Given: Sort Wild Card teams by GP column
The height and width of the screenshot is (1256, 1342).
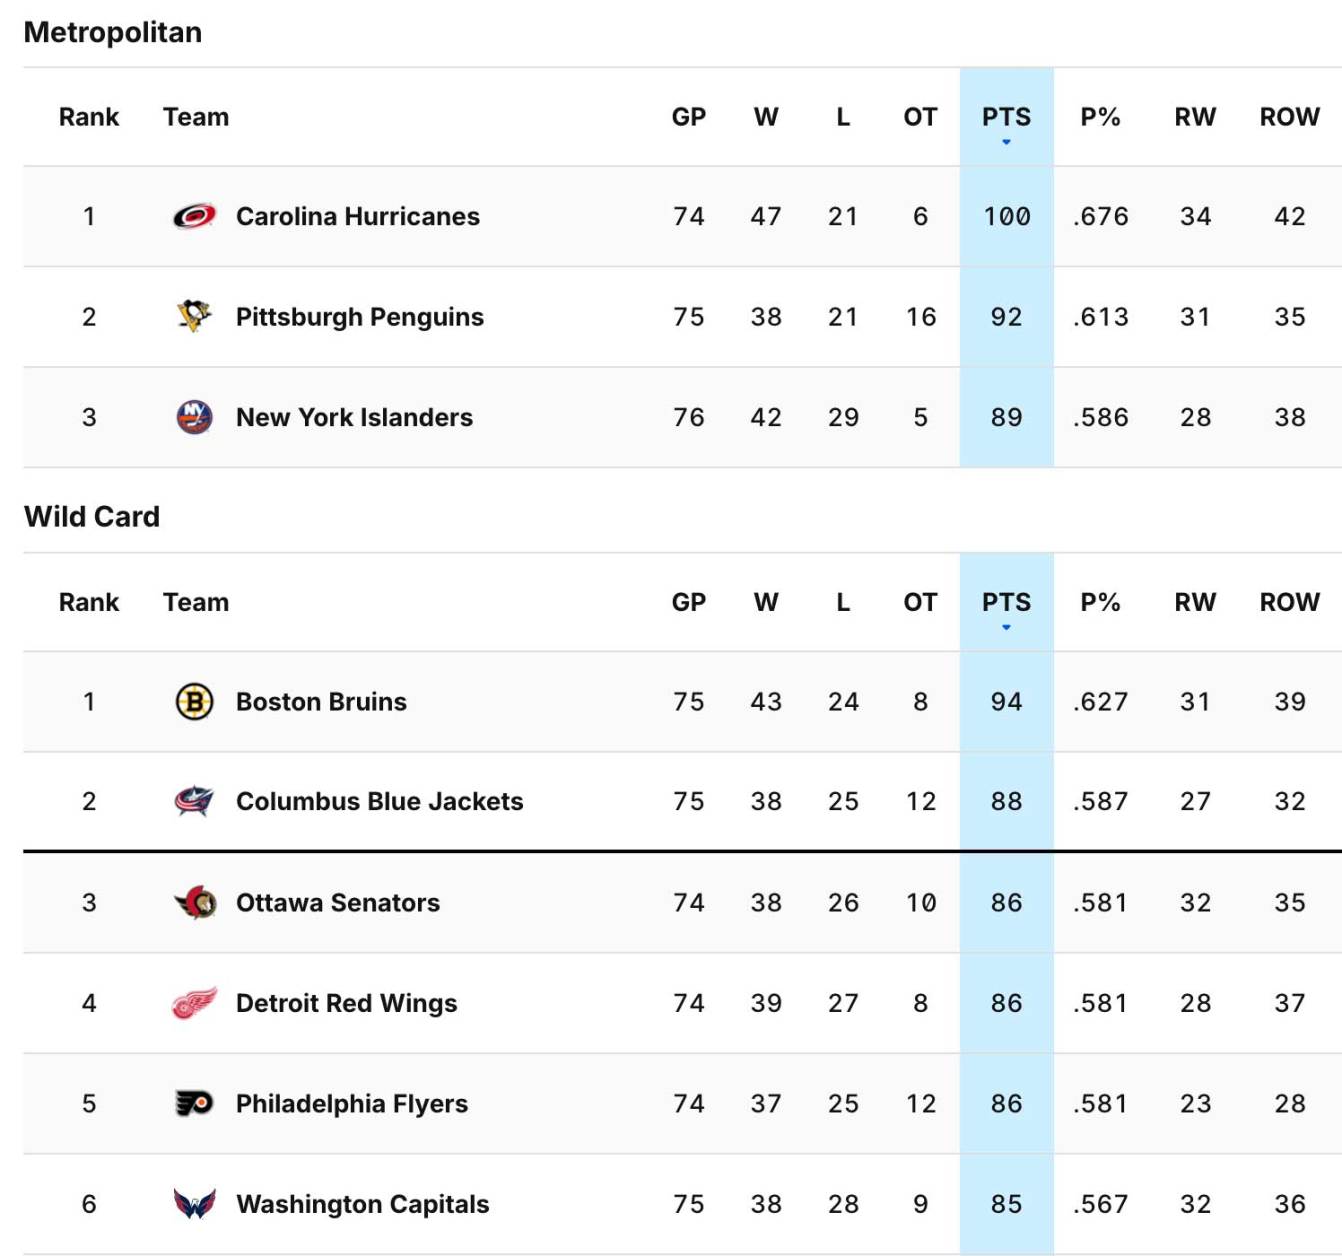Looking at the screenshot, I should pyautogui.click(x=690, y=602).
